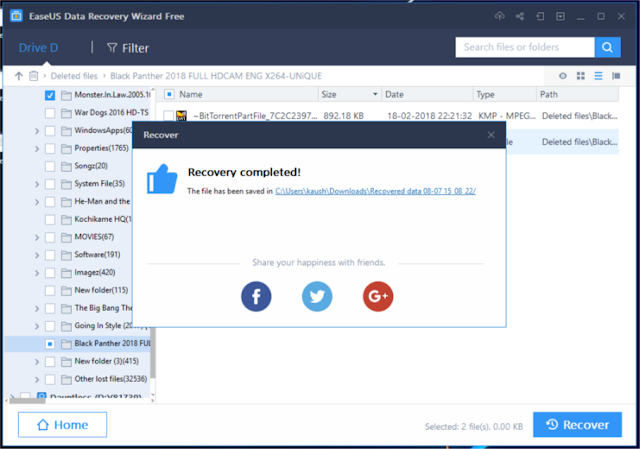This screenshot has width=640, height=449.
Task: Open the Size column sort dropdown arrow
Action: (375, 94)
